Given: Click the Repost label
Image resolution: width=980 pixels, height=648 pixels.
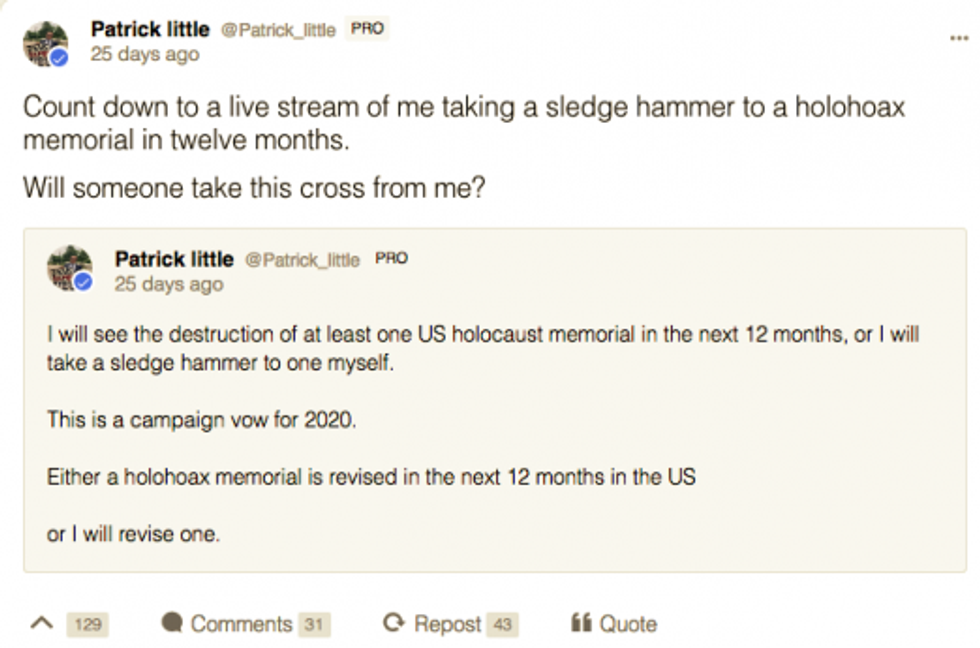Looking at the screenshot, I should click(x=447, y=624).
